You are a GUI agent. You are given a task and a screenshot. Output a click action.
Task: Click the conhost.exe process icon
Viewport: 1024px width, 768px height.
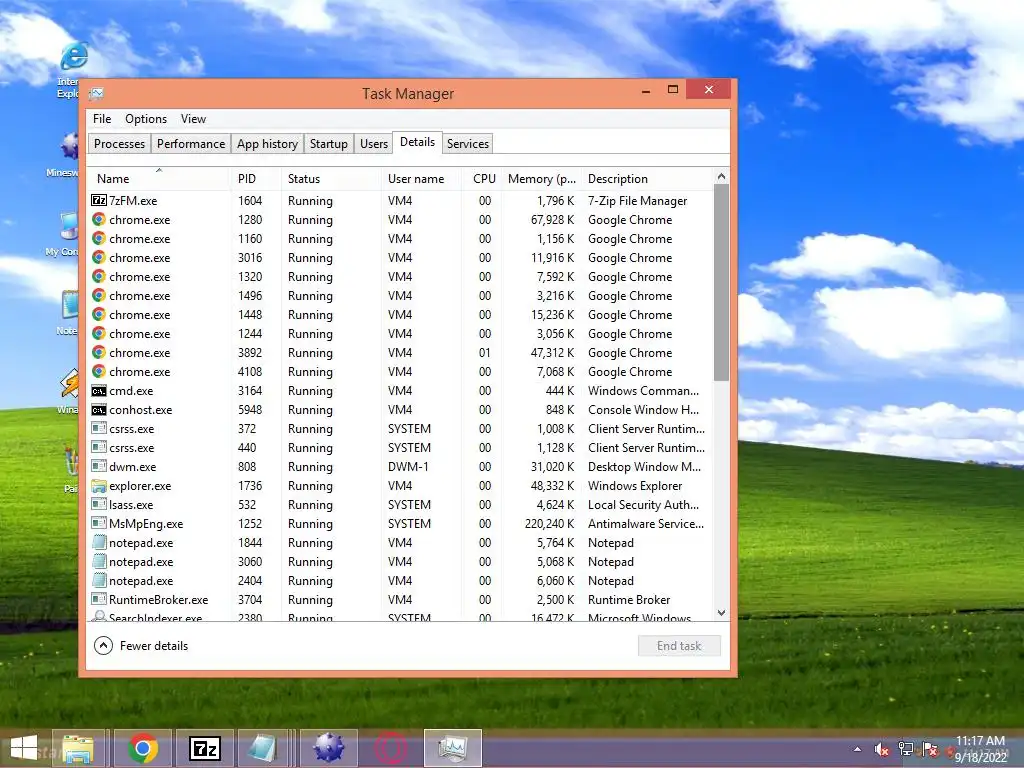pos(99,409)
